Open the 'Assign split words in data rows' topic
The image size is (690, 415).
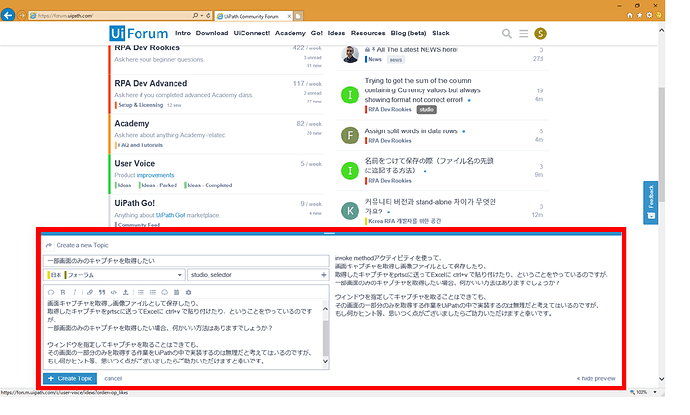pos(411,131)
